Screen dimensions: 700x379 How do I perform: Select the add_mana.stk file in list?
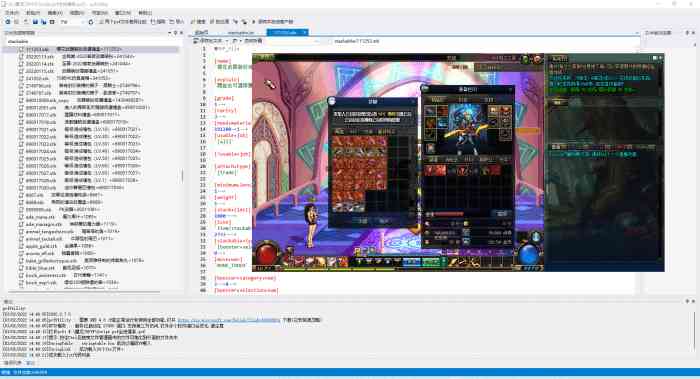[x=40, y=217]
